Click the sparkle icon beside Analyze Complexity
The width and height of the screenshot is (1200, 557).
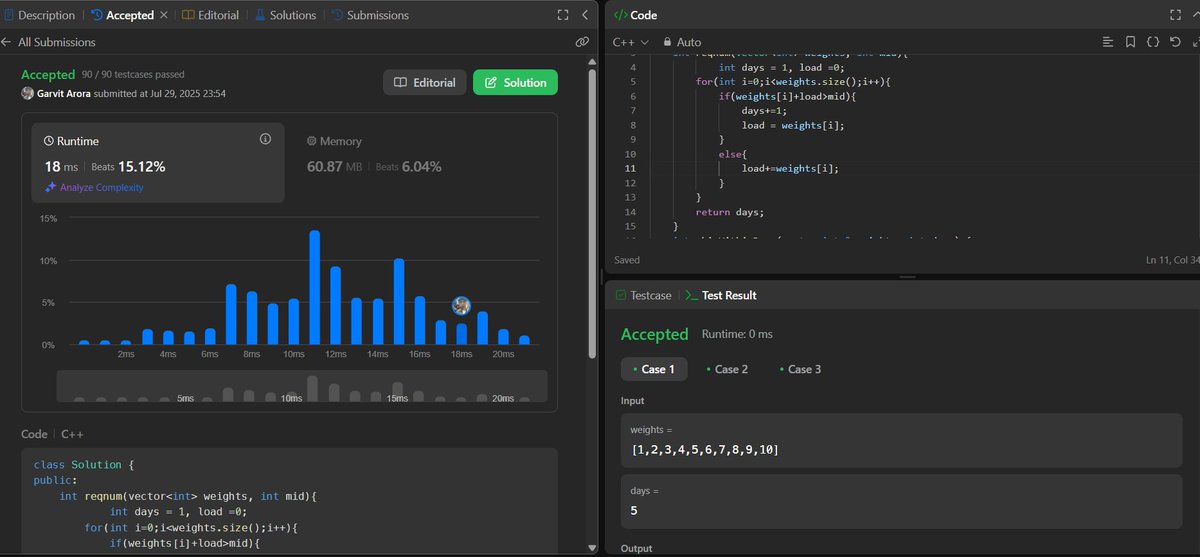[50, 187]
